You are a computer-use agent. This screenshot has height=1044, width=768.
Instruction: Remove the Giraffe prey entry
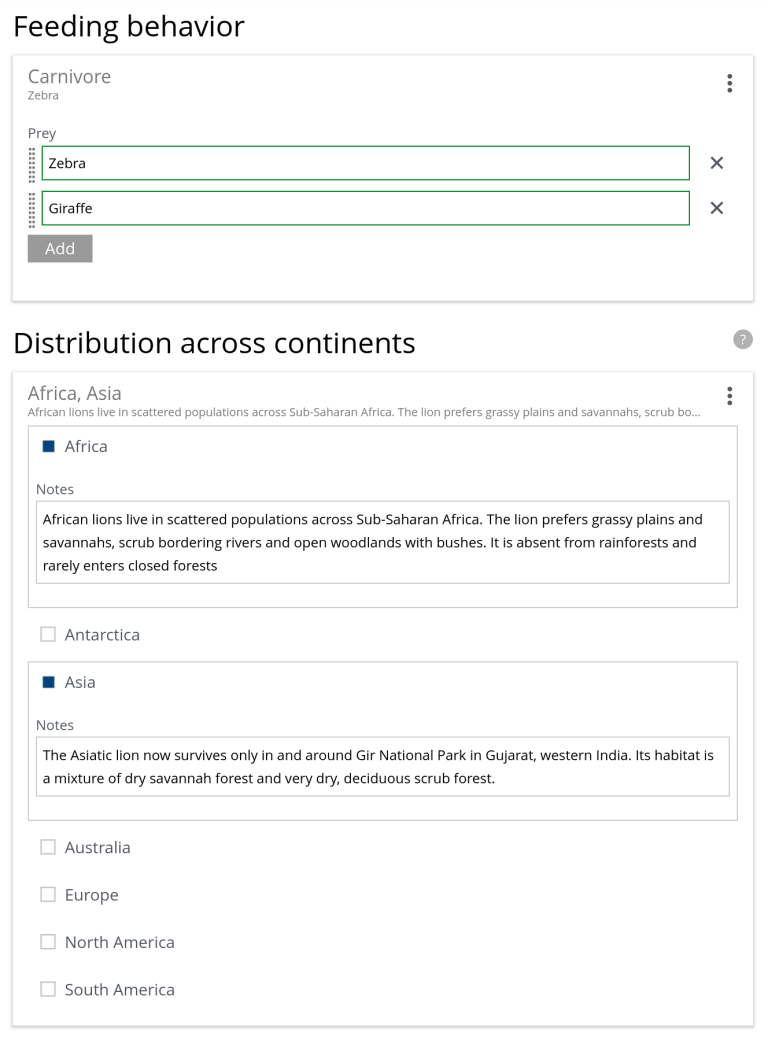pyautogui.click(x=716, y=208)
